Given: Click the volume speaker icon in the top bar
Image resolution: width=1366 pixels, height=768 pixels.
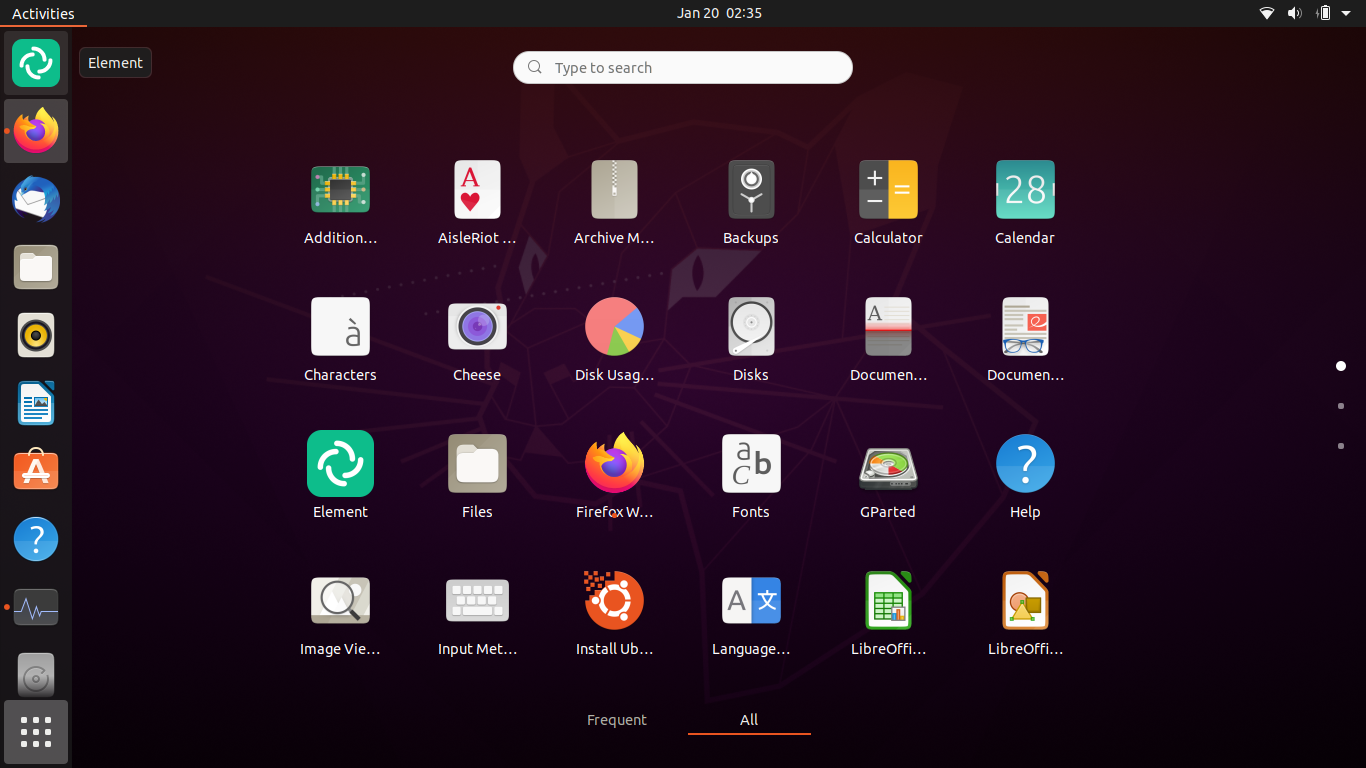Looking at the screenshot, I should pos(1294,13).
